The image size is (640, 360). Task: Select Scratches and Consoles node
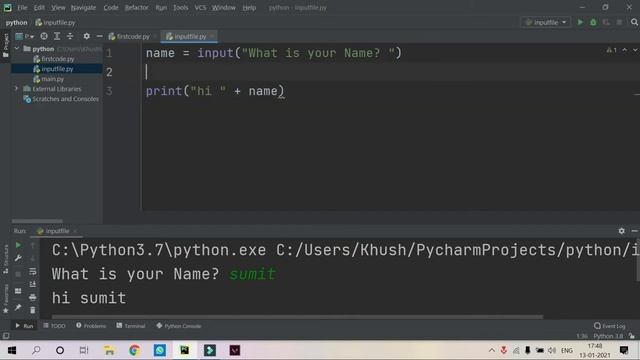(65, 99)
